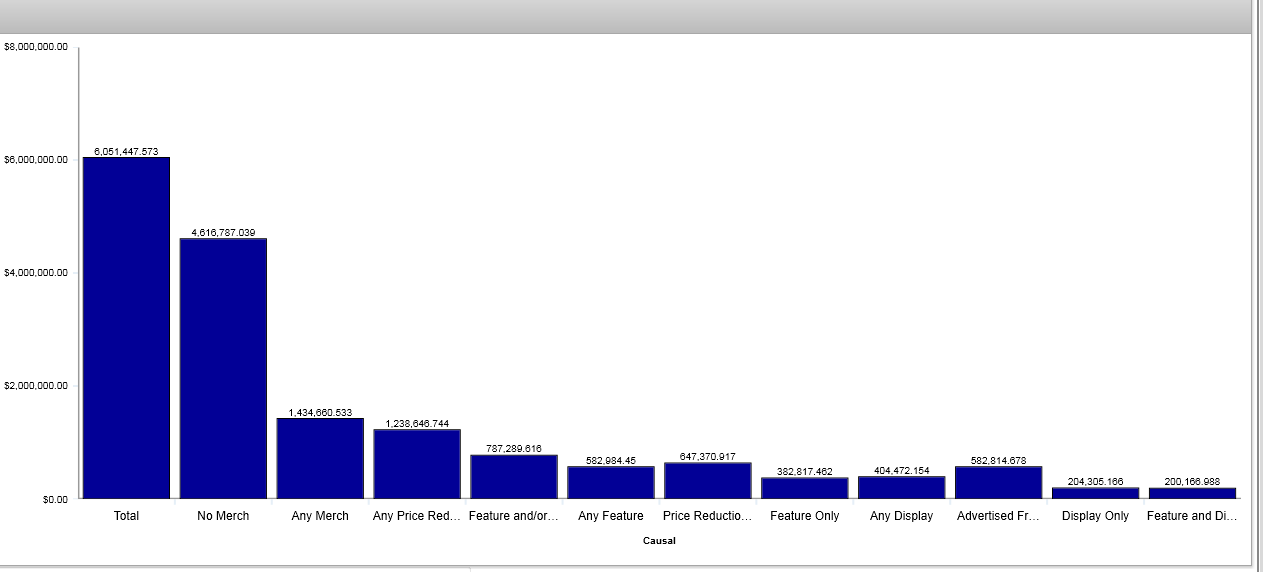Click the 1,434,660.533 data label
The width and height of the screenshot is (1263, 572).
click(320, 412)
